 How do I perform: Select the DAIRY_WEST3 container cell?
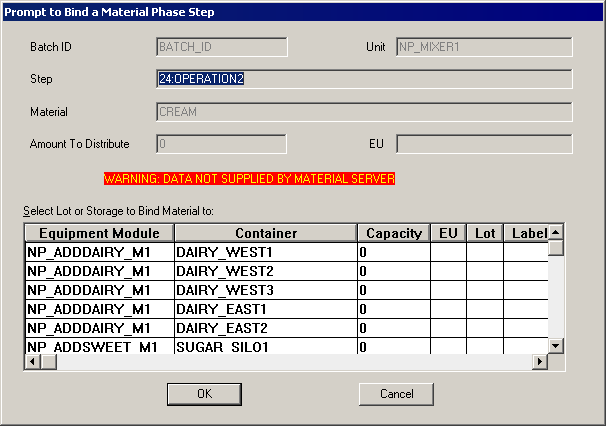(x=266, y=290)
